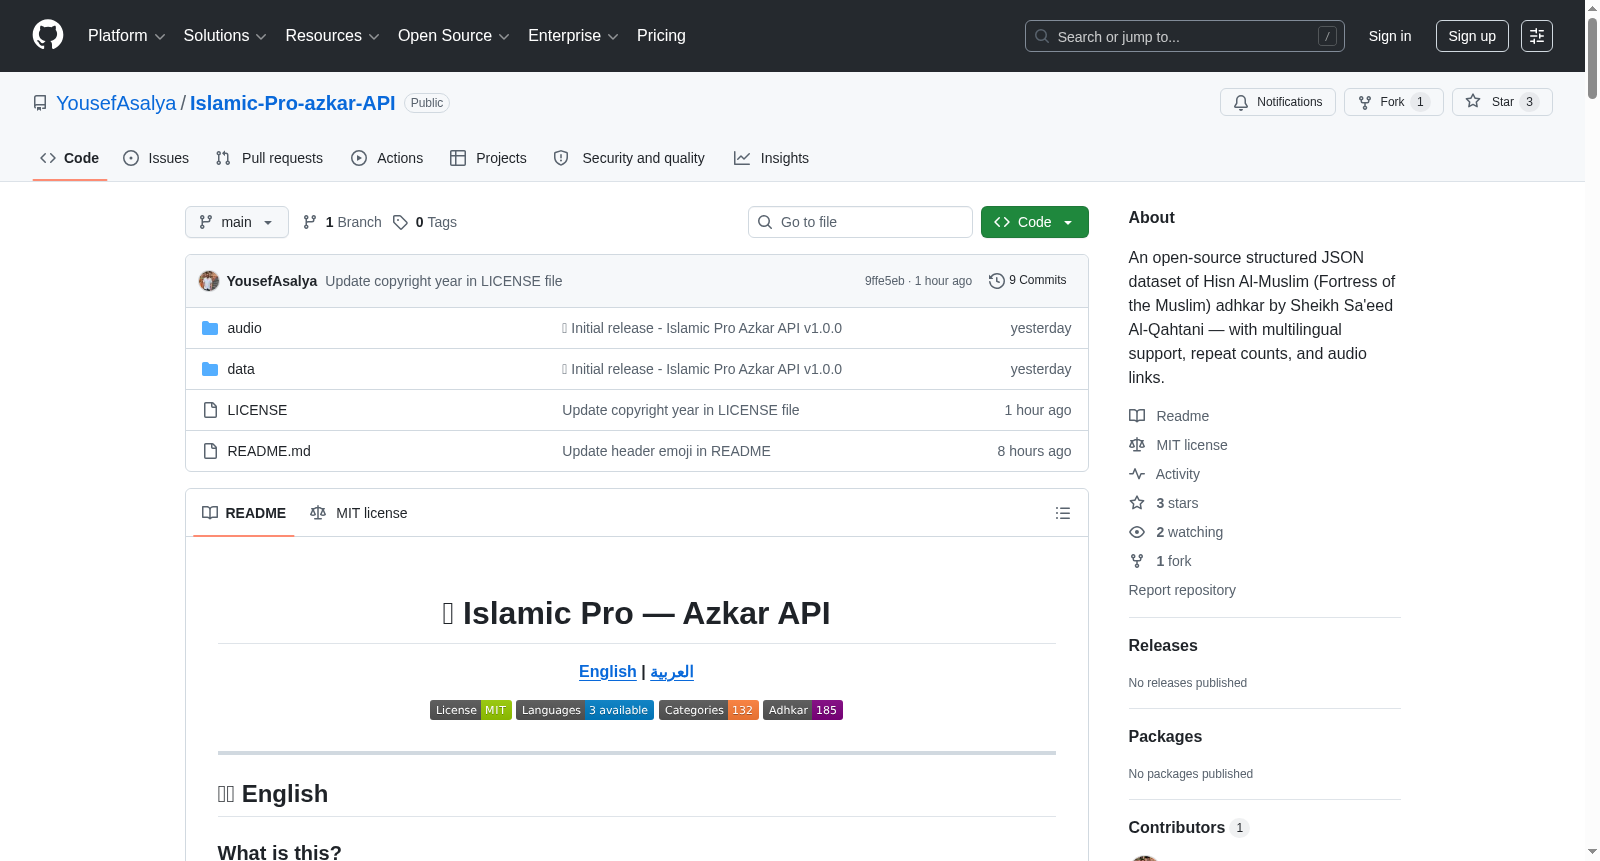1600x861 pixels.
Task: Open the Issues tab
Action: point(156,158)
